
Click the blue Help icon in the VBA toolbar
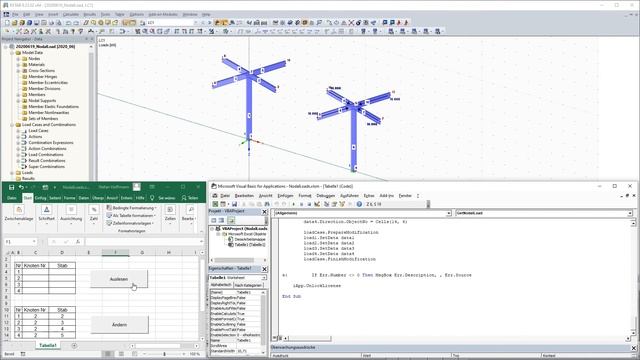[359, 204]
